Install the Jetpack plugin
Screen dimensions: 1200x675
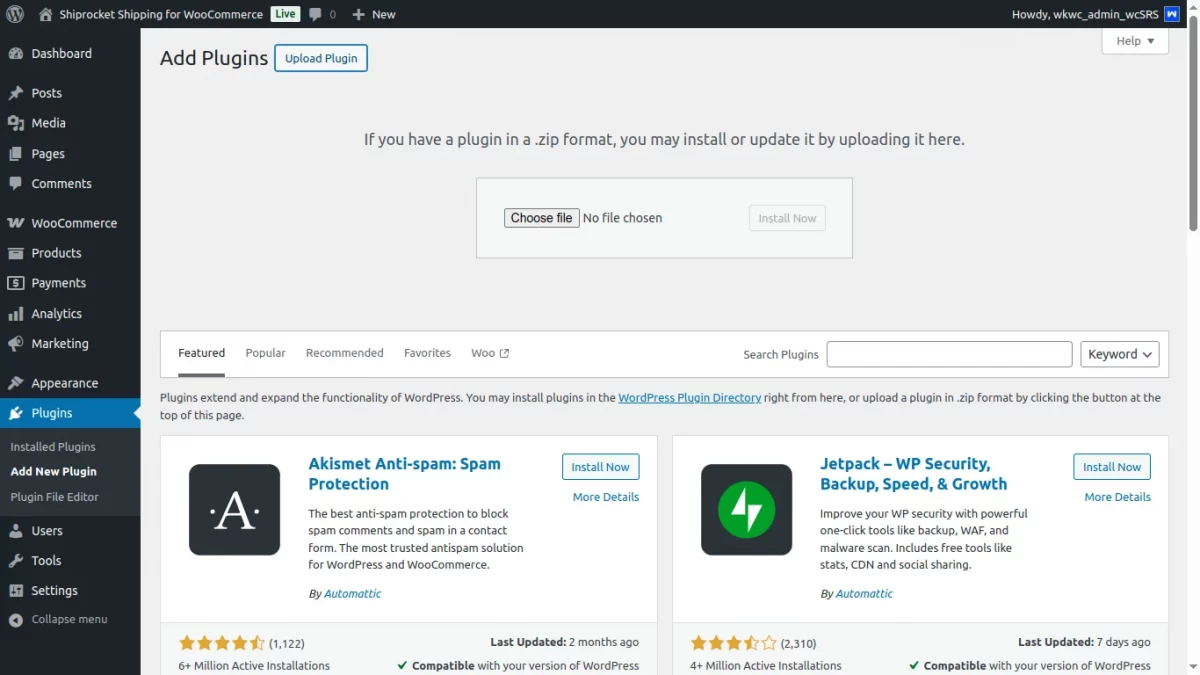click(1112, 467)
